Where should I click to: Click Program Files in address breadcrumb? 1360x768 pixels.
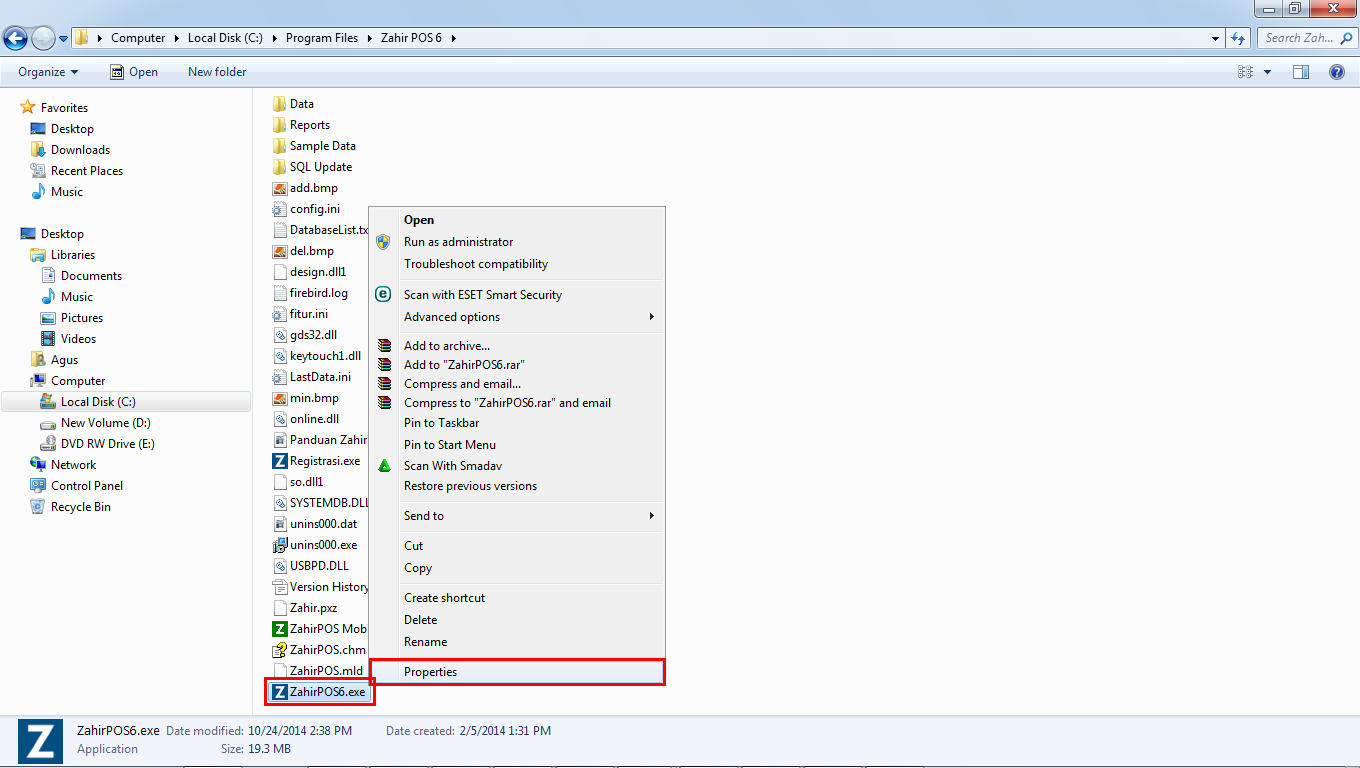tap(321, 38)
